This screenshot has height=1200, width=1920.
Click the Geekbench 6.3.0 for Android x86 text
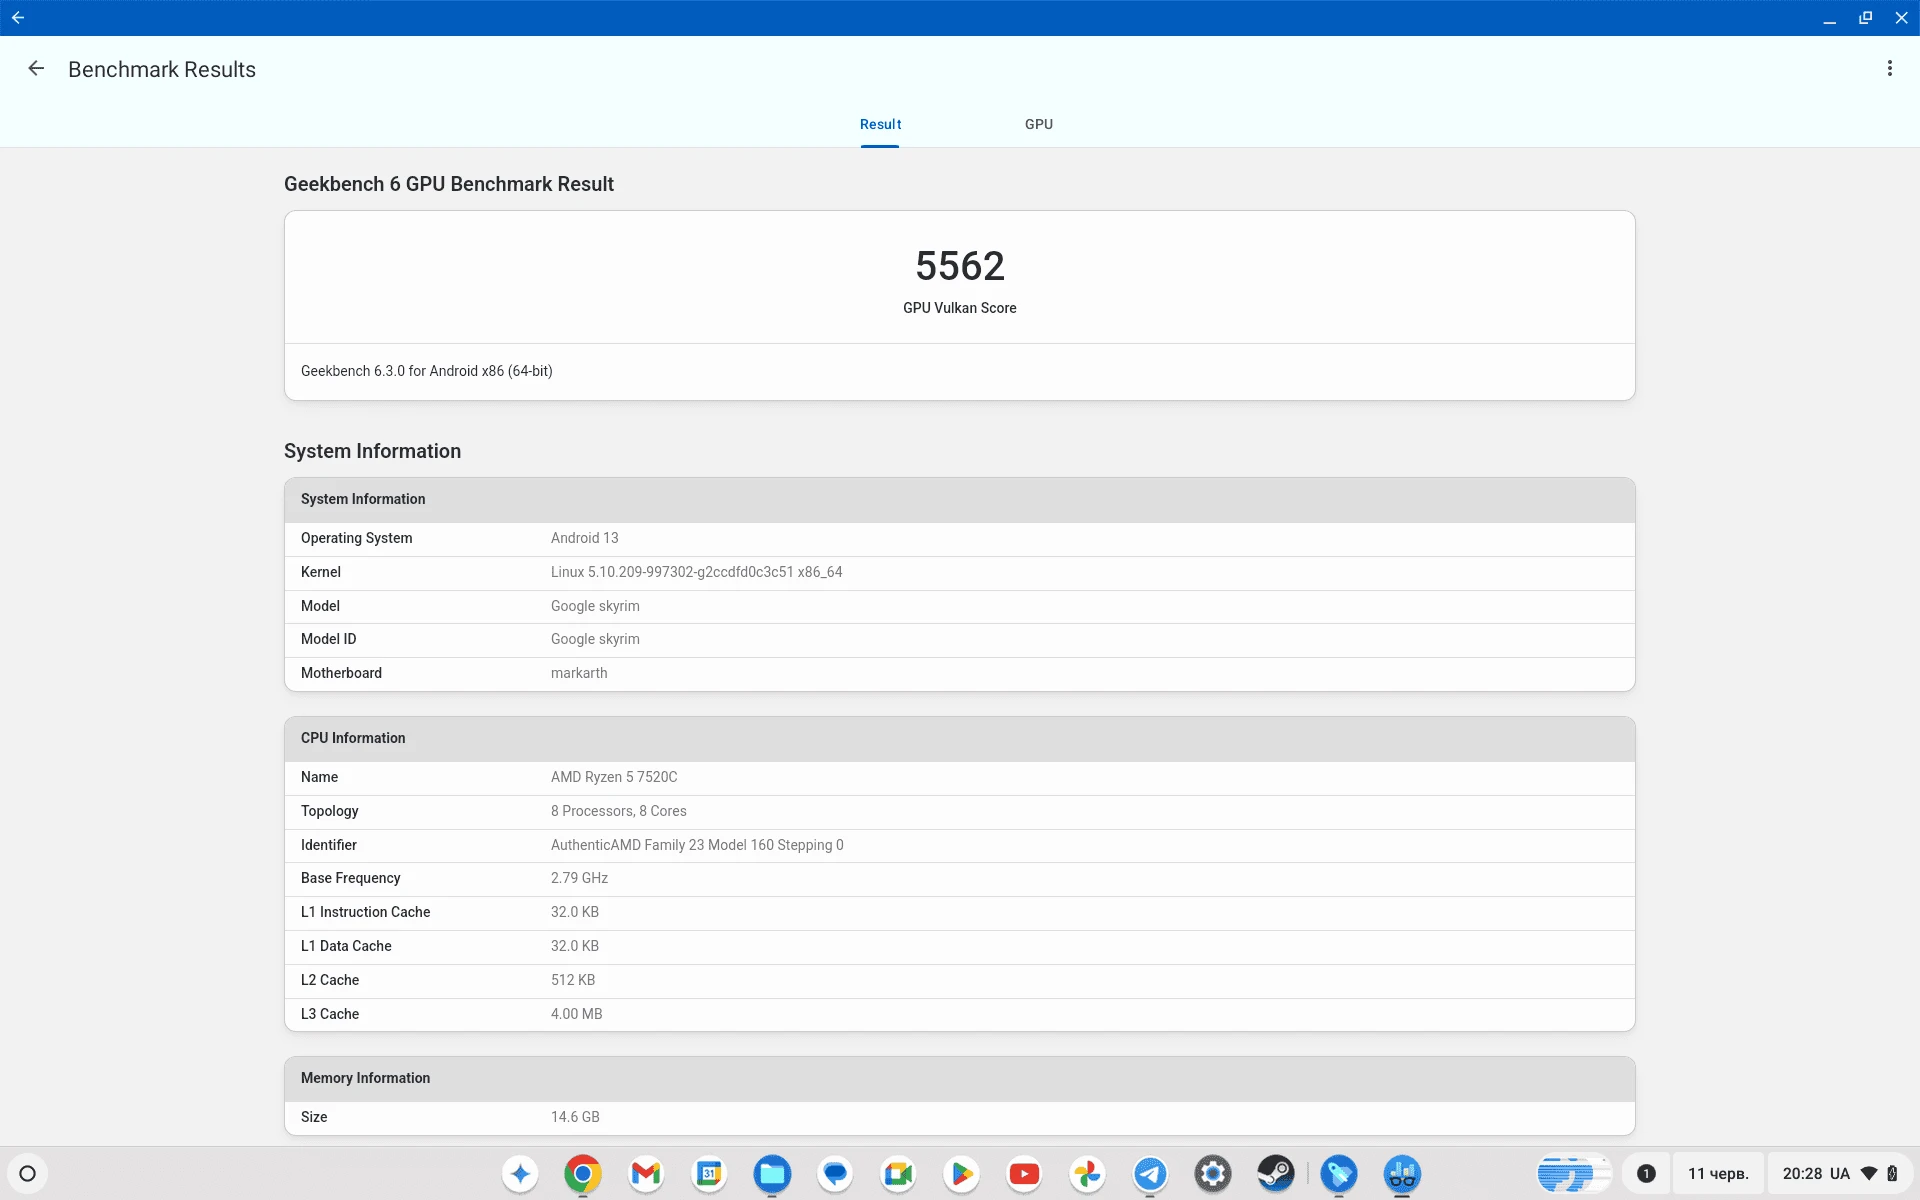pos(427,371)
